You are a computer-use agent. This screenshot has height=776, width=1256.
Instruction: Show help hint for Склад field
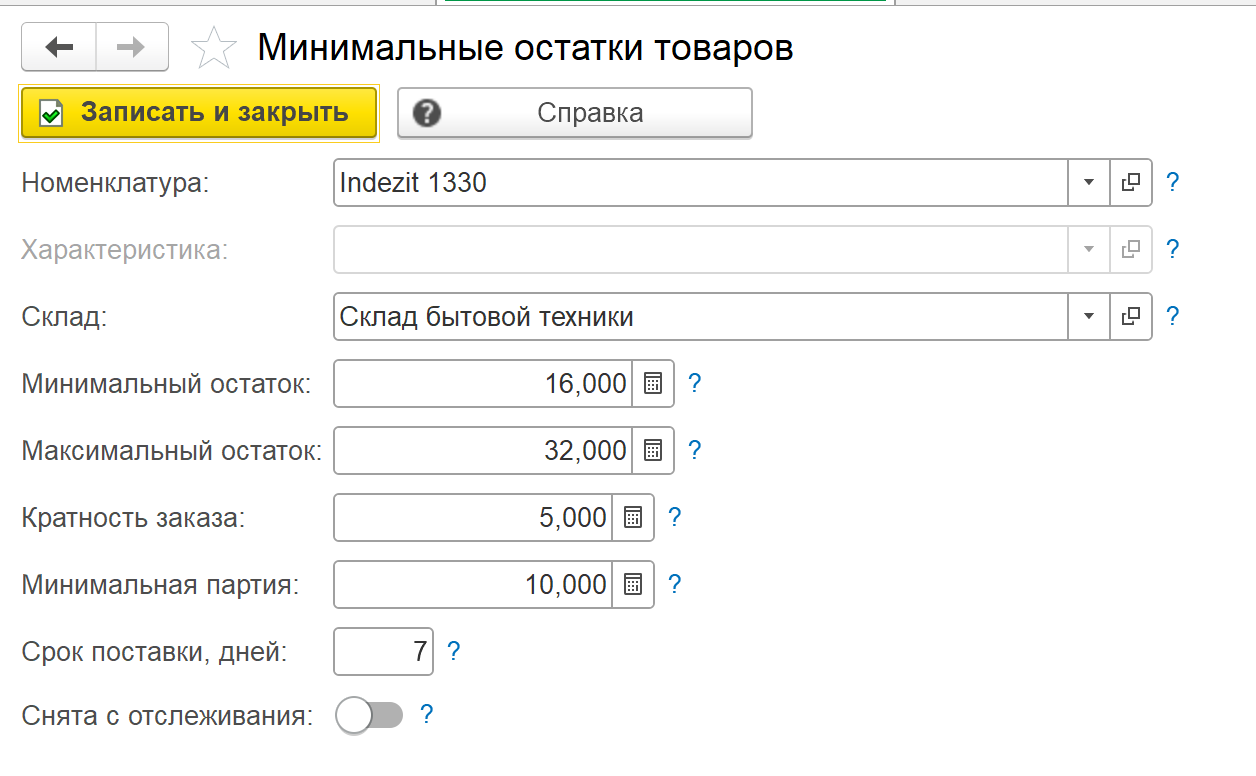[x=1173, y=317]
